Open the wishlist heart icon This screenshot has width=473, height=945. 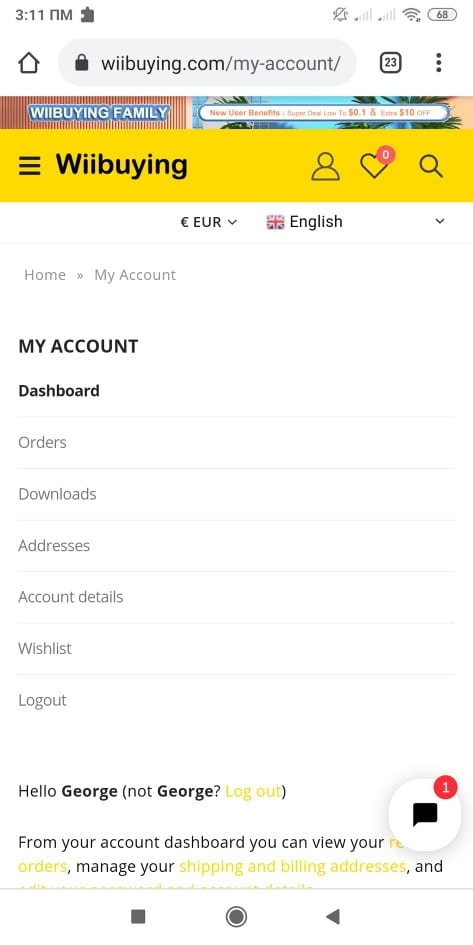376,165
